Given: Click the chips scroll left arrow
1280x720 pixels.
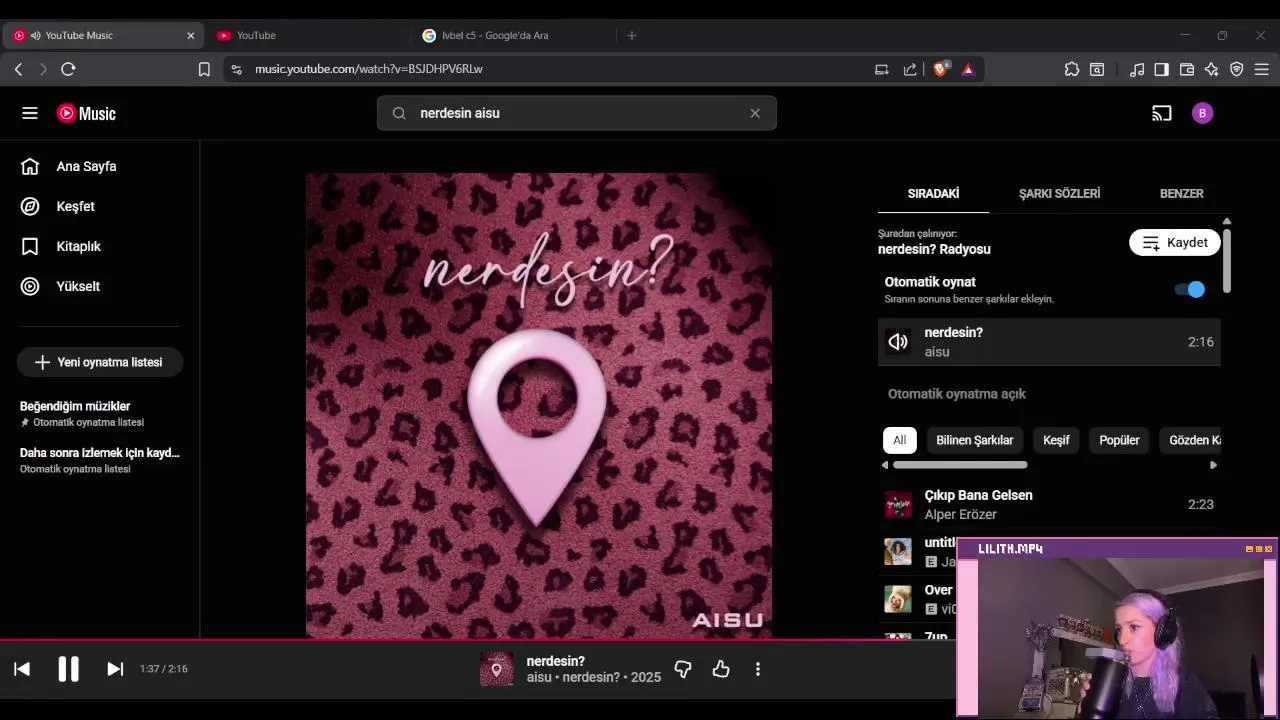Looking at the screenshot, I should coord(885,465).
